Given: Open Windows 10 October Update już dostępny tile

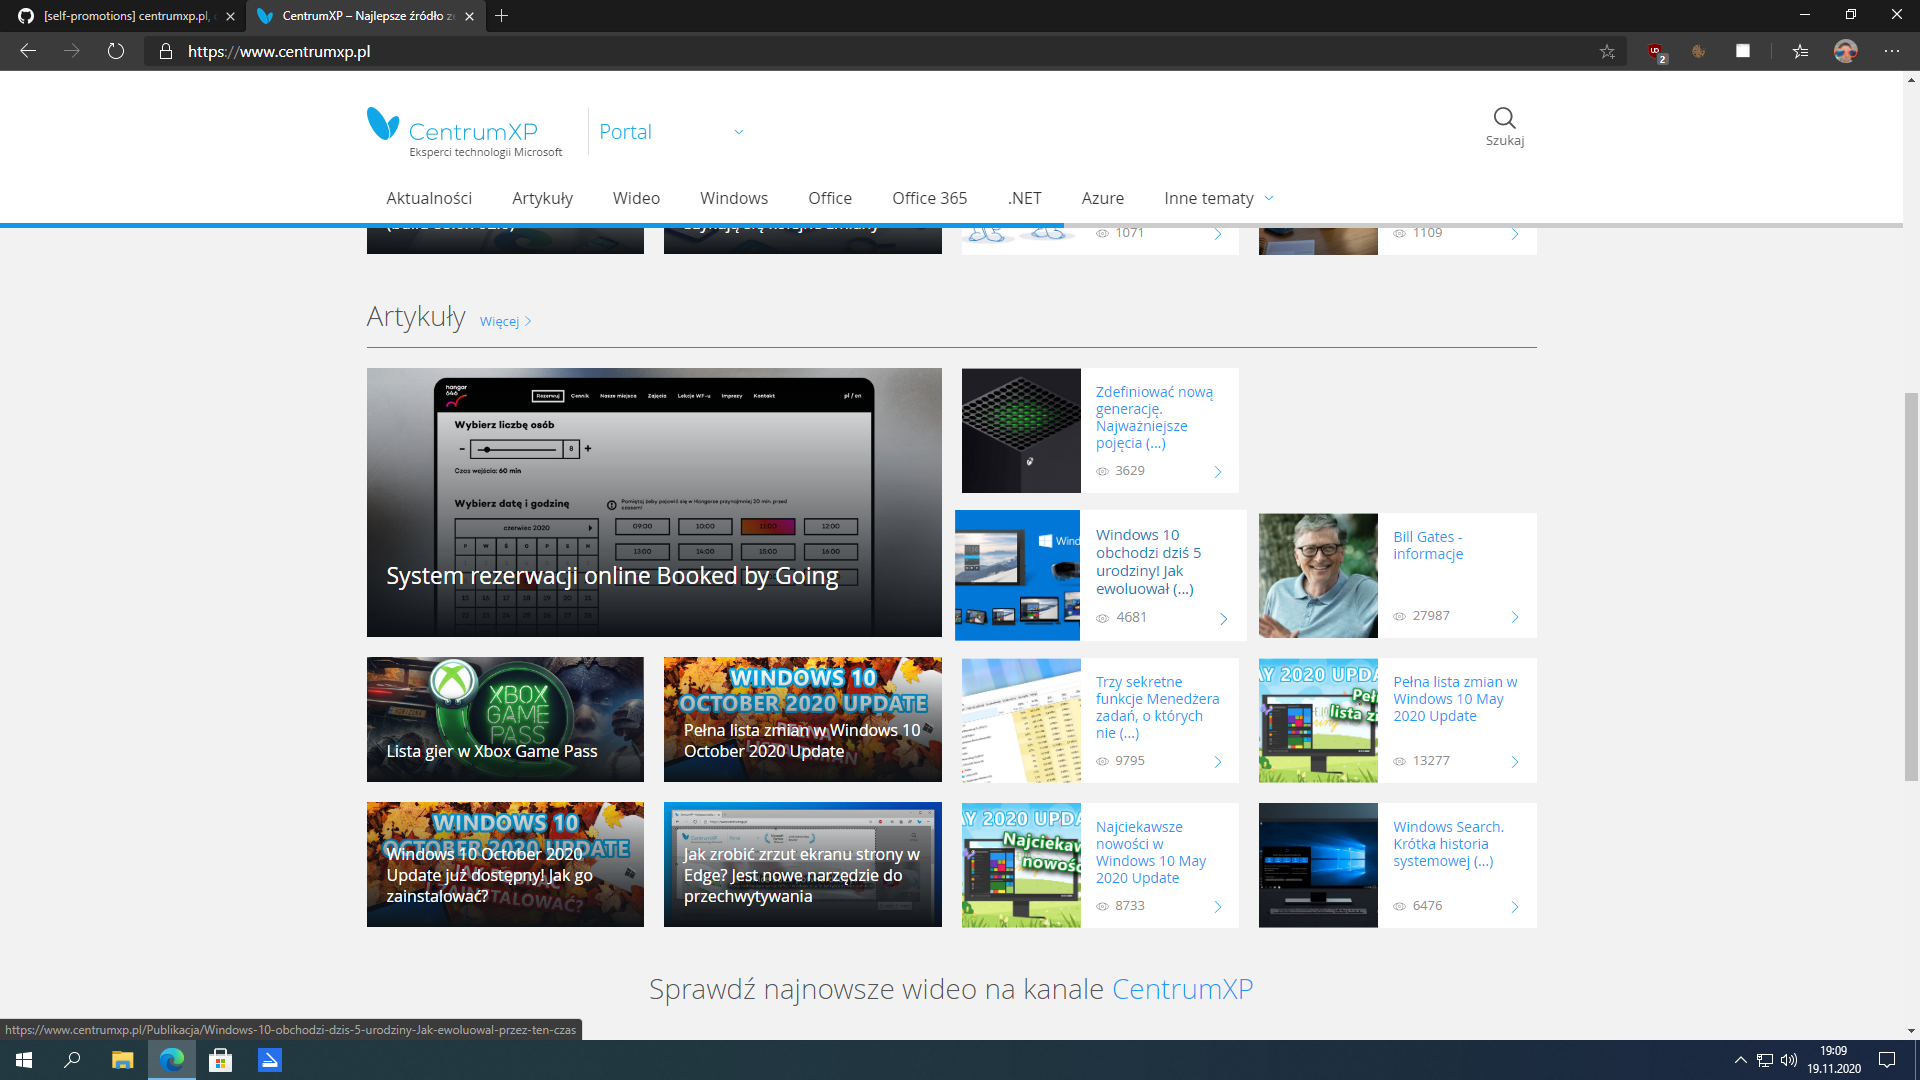Looking at the screenshot, I should click(x=505, y=864).
